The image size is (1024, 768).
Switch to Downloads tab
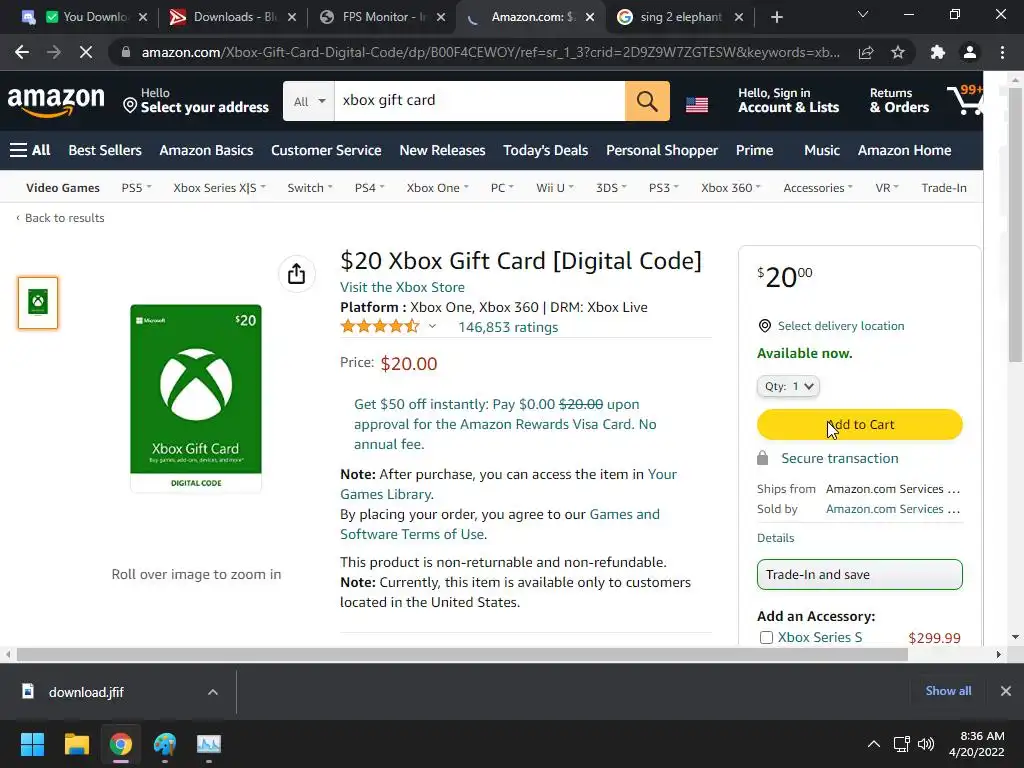click(x=232, y=17)
